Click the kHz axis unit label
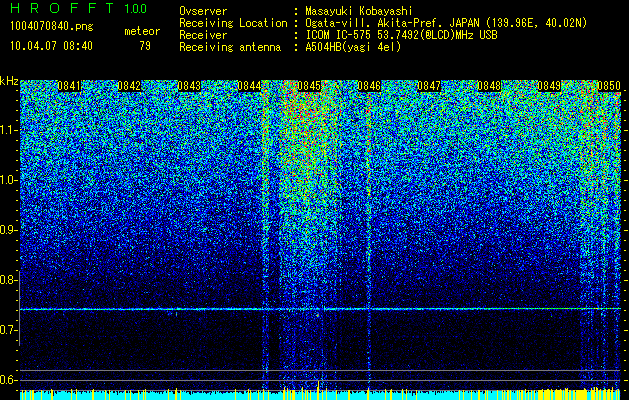The image size is (629, 400). point(9,81)
